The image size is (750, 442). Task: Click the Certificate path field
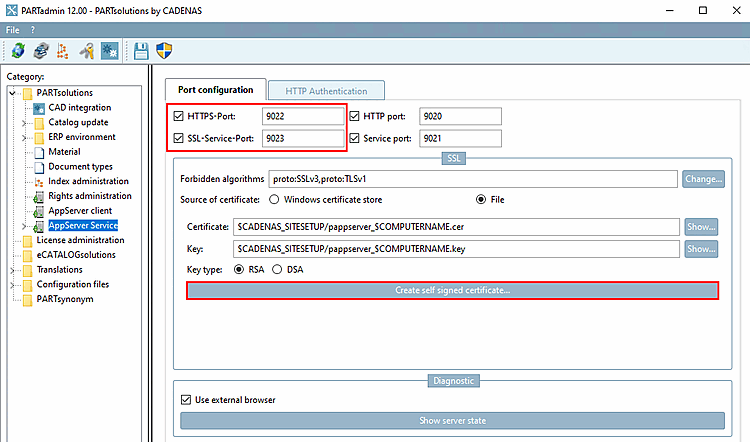pos(456,227)
